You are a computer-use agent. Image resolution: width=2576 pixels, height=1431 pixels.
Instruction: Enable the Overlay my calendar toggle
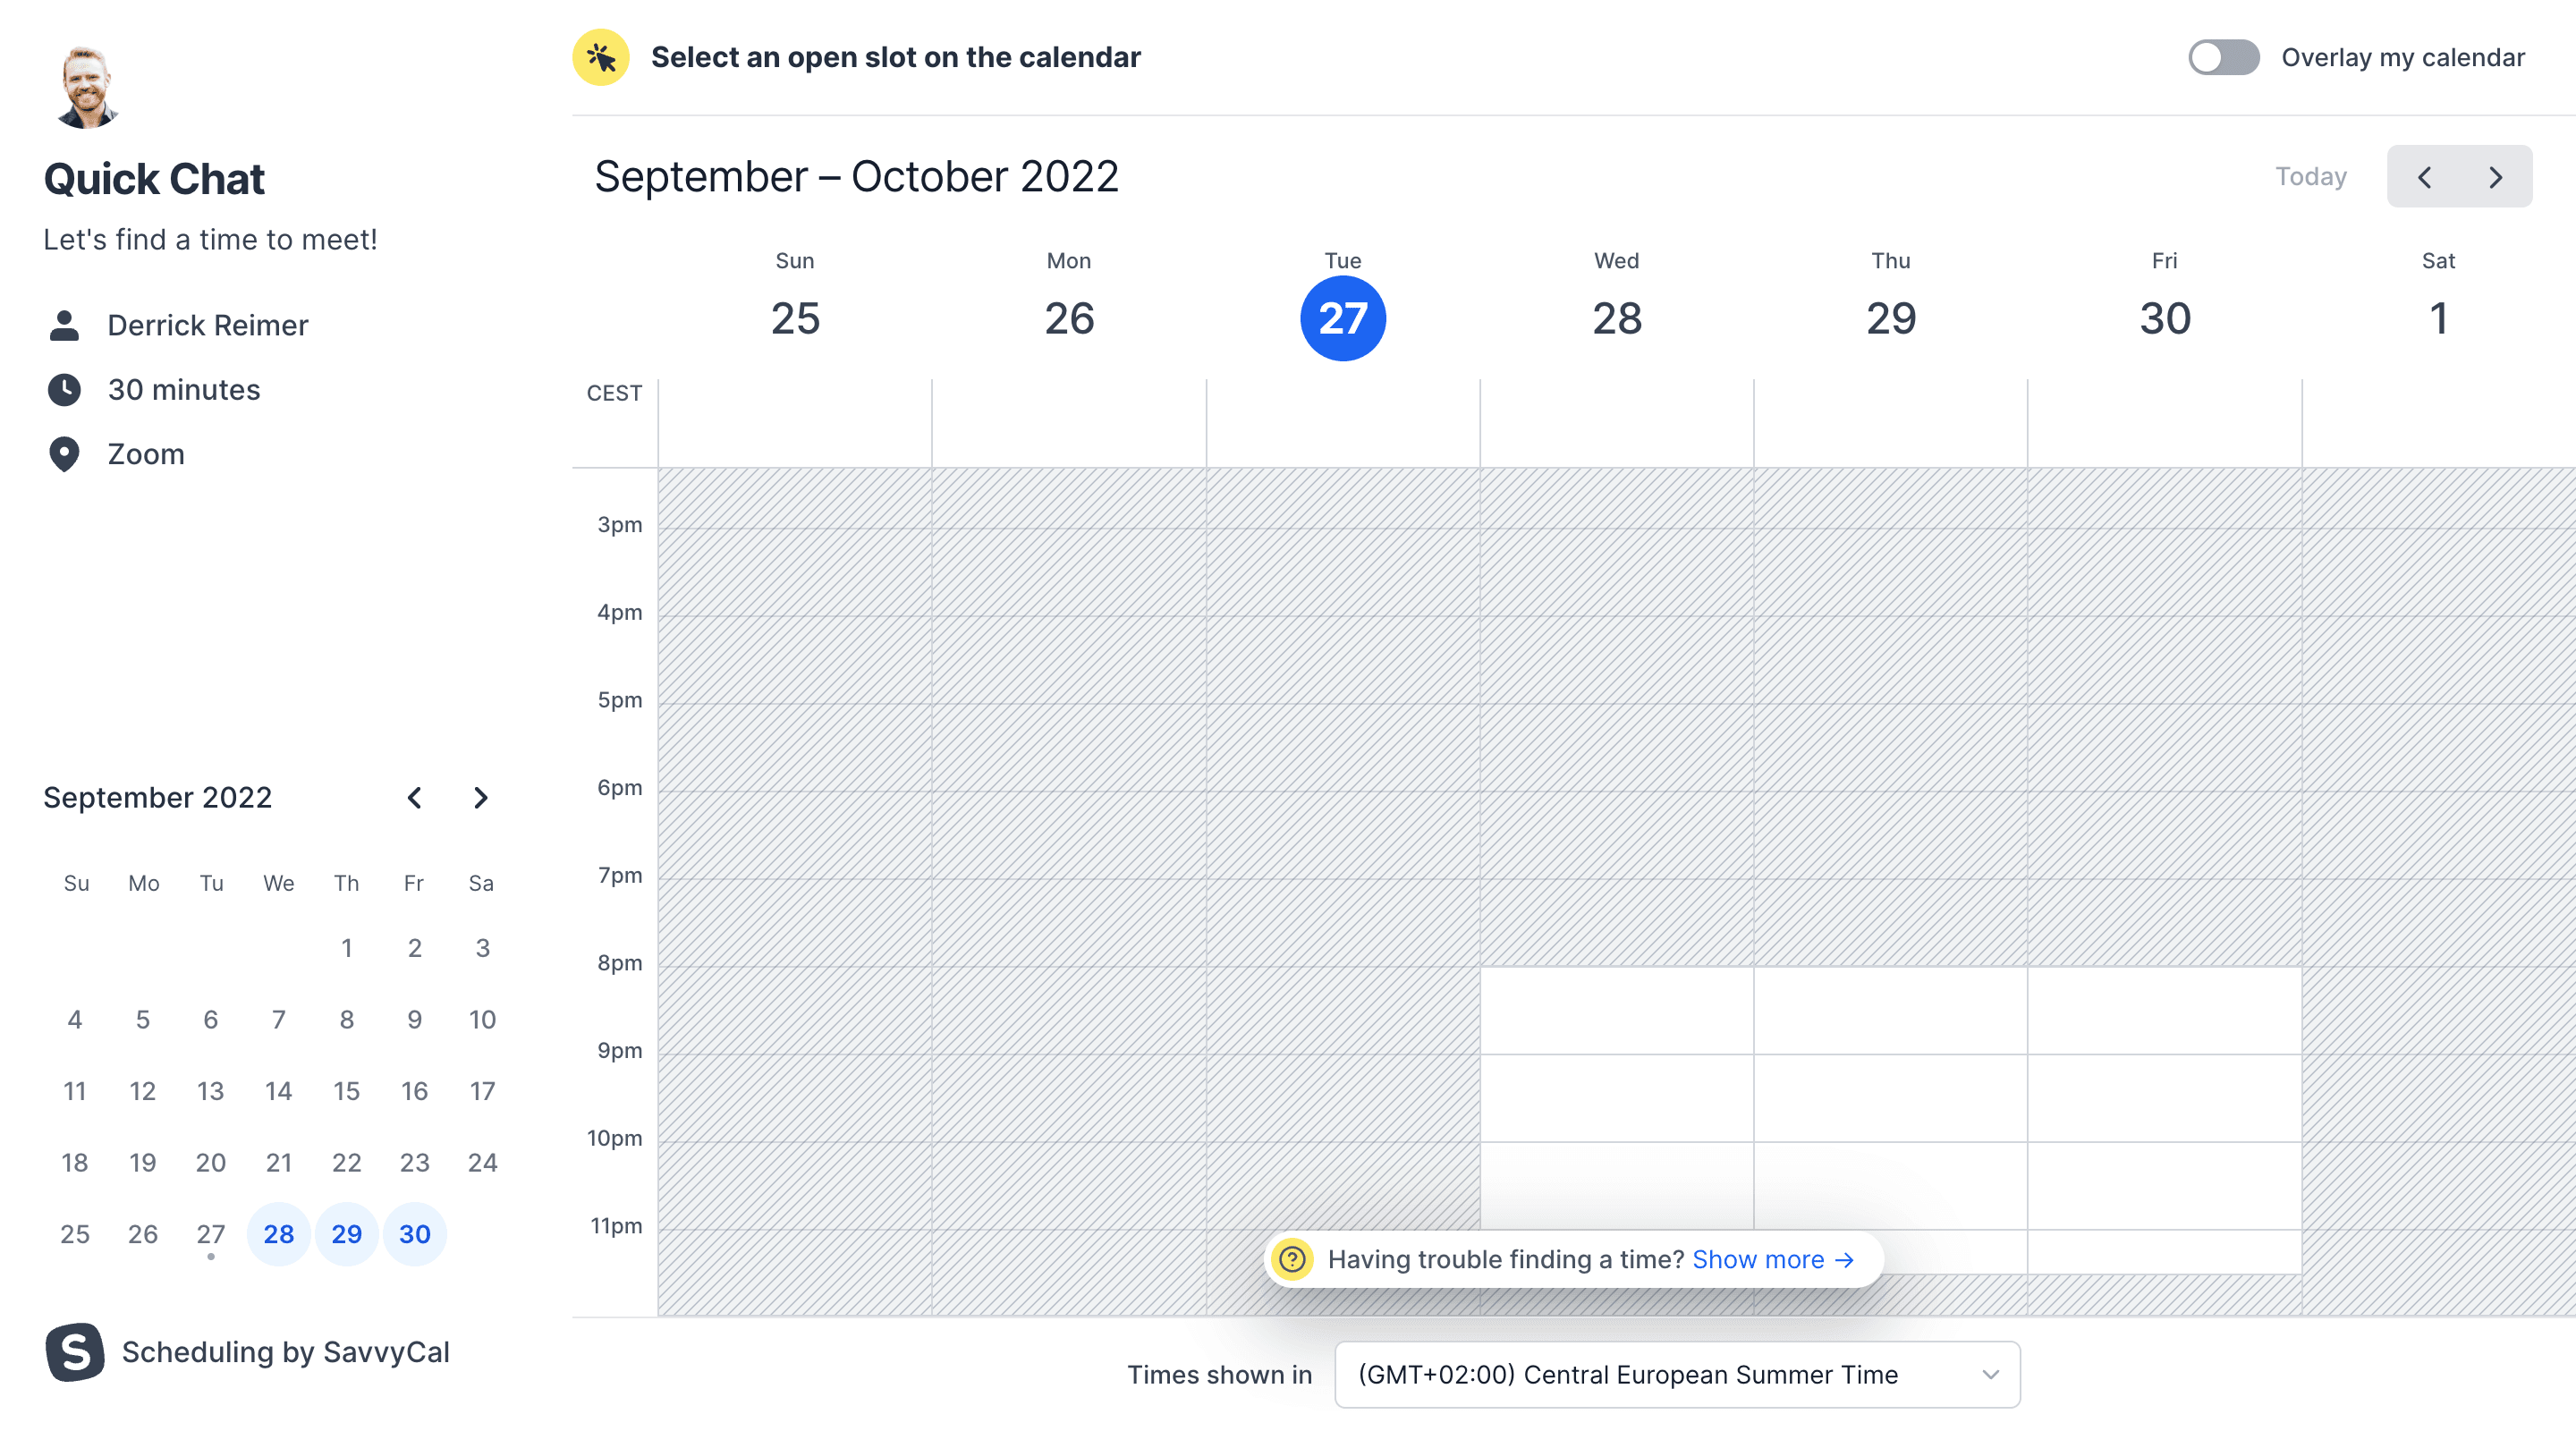[2224, 57]
